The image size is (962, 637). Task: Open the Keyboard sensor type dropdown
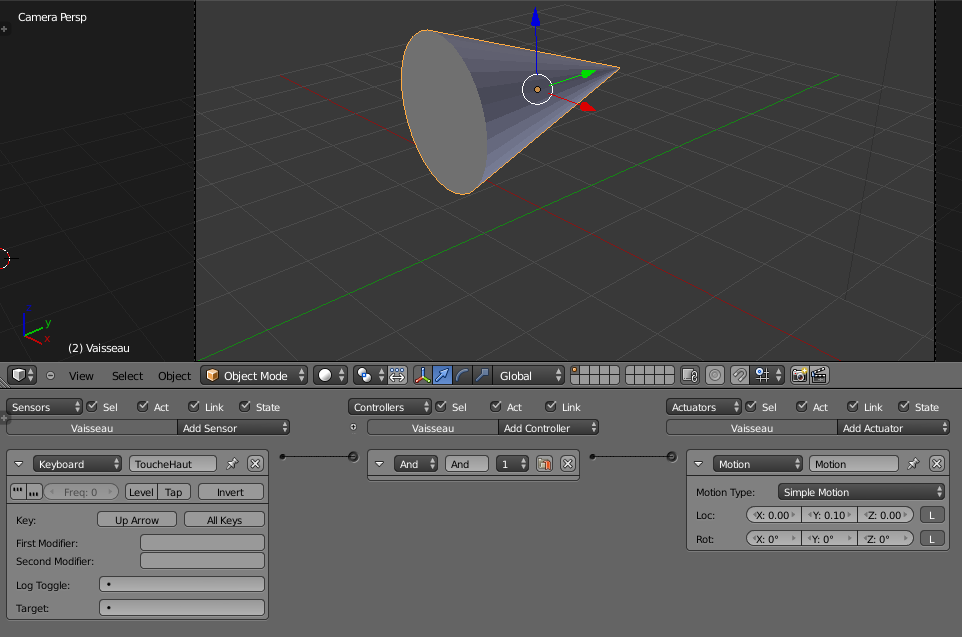coord(78,464)
